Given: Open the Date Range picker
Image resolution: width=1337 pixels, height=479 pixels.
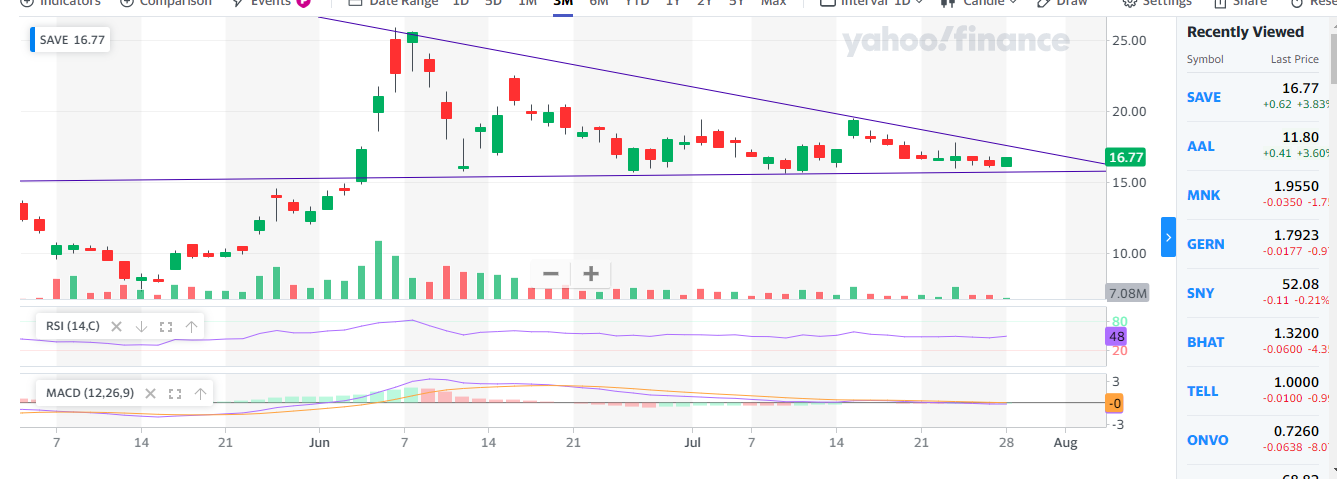Looking at the screenshot, I should [393, 3].
